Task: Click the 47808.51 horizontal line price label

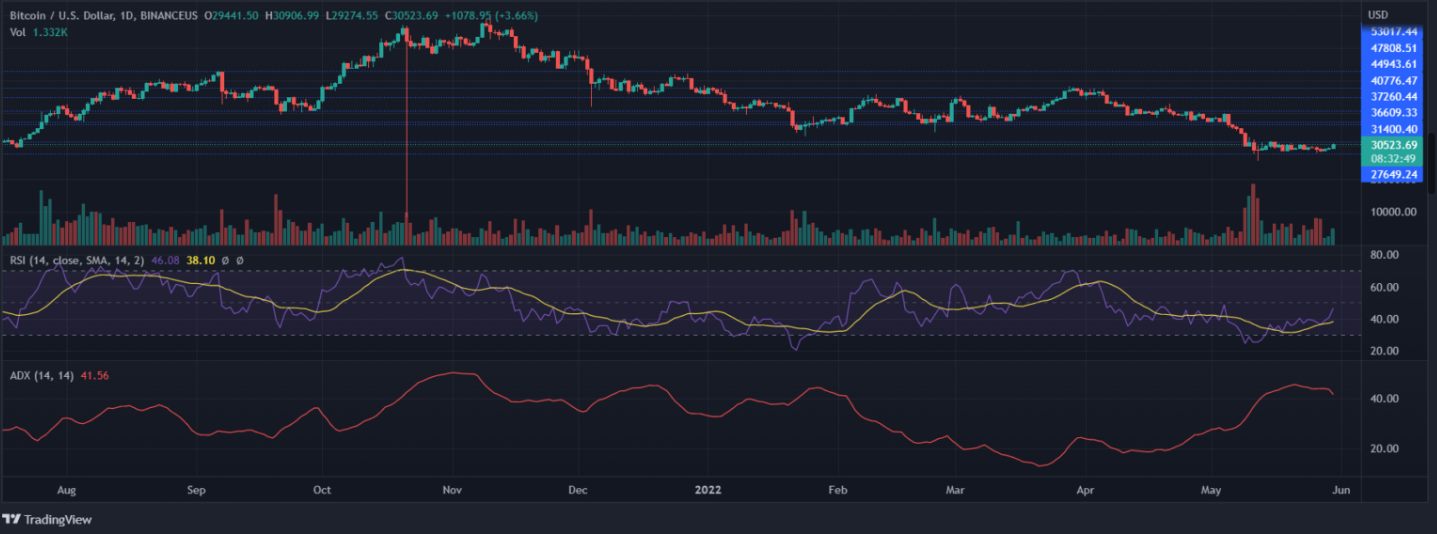Action: (1393, 47)
